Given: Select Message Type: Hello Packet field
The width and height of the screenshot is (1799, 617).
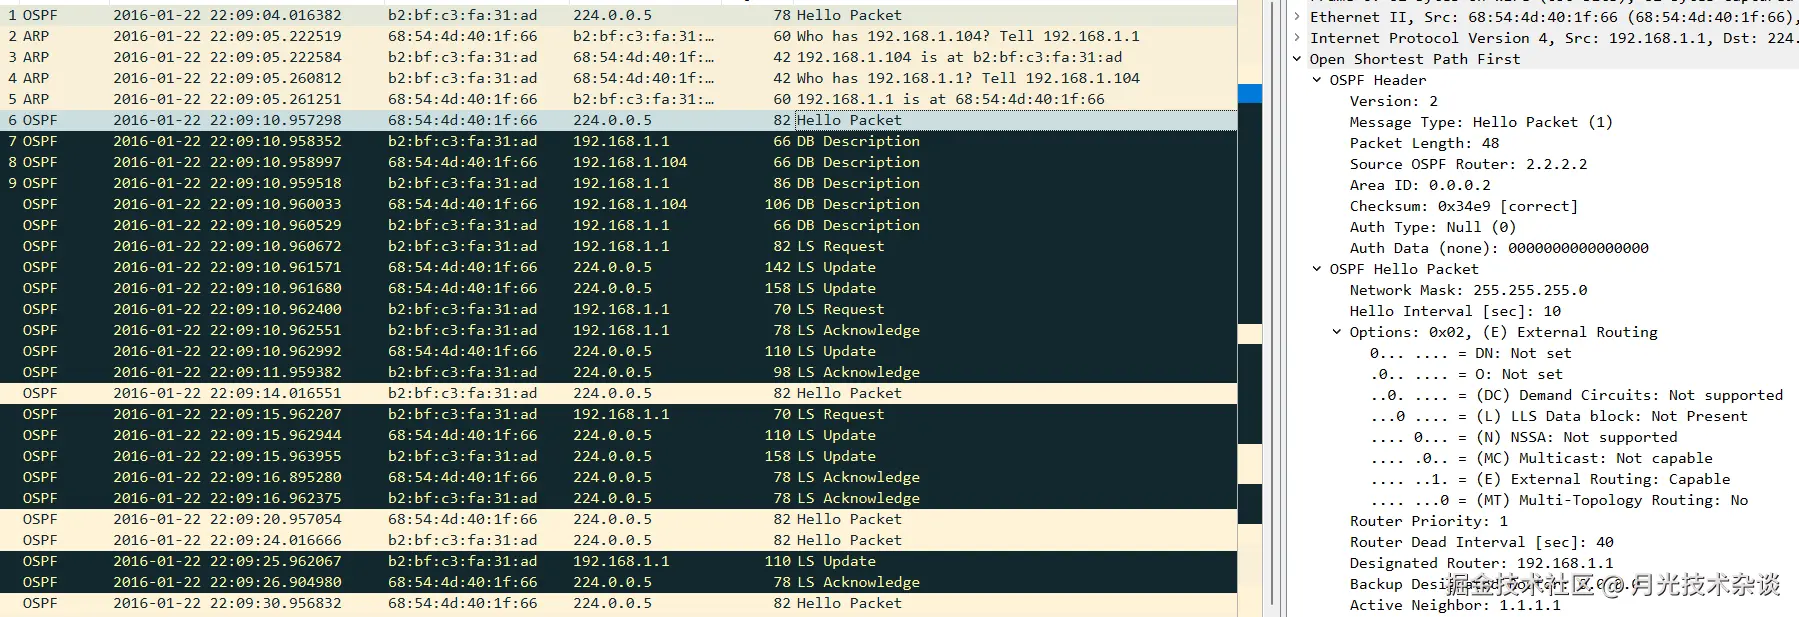Looking at the screenshot, I should click(x=1481, y=122).
